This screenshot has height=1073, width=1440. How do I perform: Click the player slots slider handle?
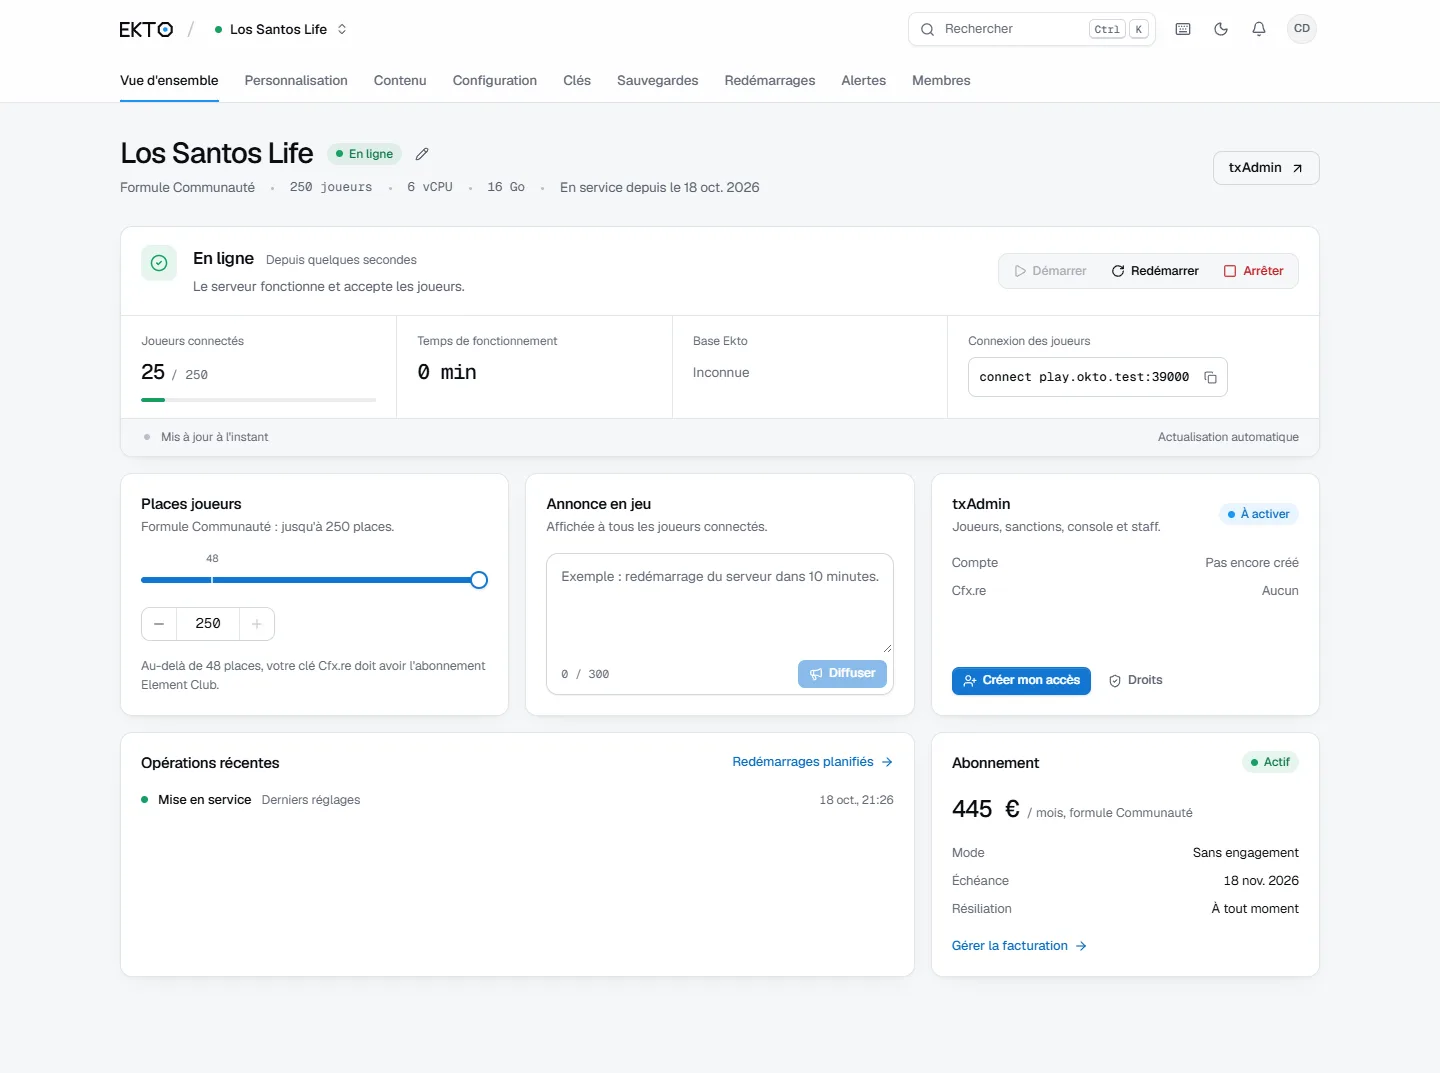pyautogui.click(x=479, y=580)
